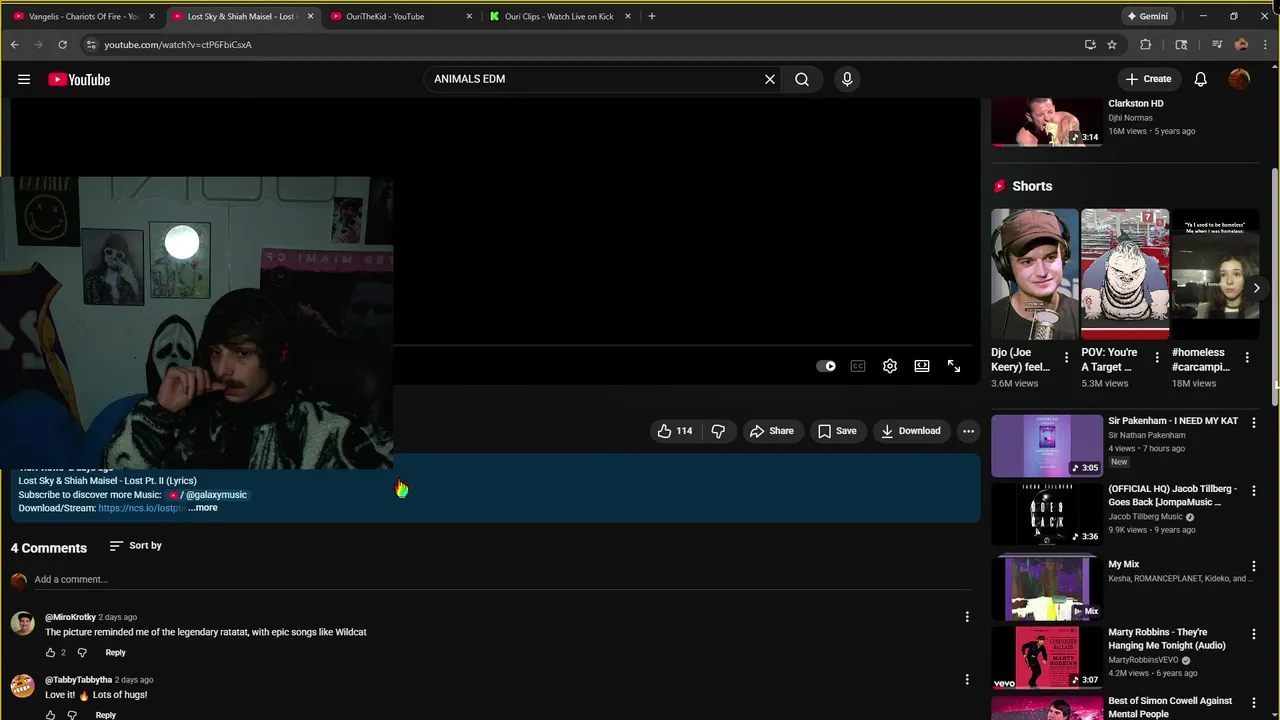Image resolution: width=1280 pixels, height=720 pixels.
Task: Switch to Ouri Clips Kick tab
Action: coord(560,16)
